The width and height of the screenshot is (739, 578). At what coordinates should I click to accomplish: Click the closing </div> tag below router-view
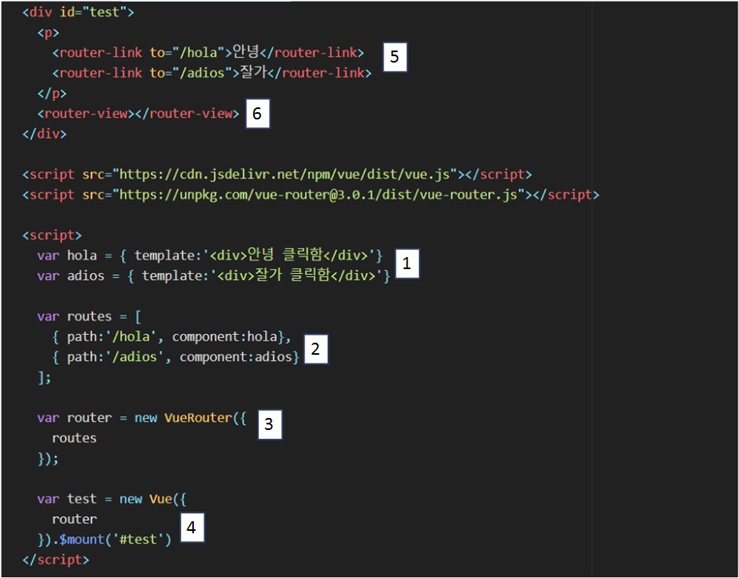[x=44, y=134]
